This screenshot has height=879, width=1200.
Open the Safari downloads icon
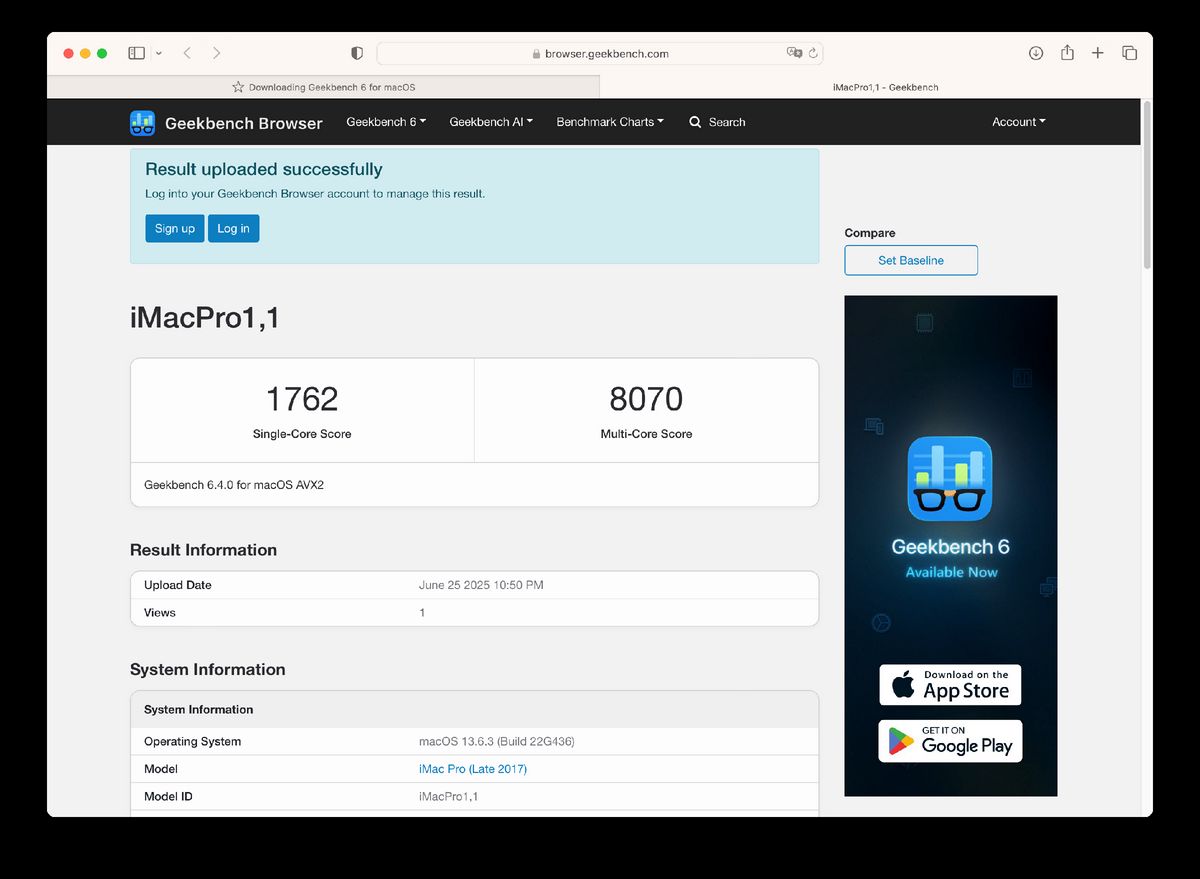click(1036, 53)
